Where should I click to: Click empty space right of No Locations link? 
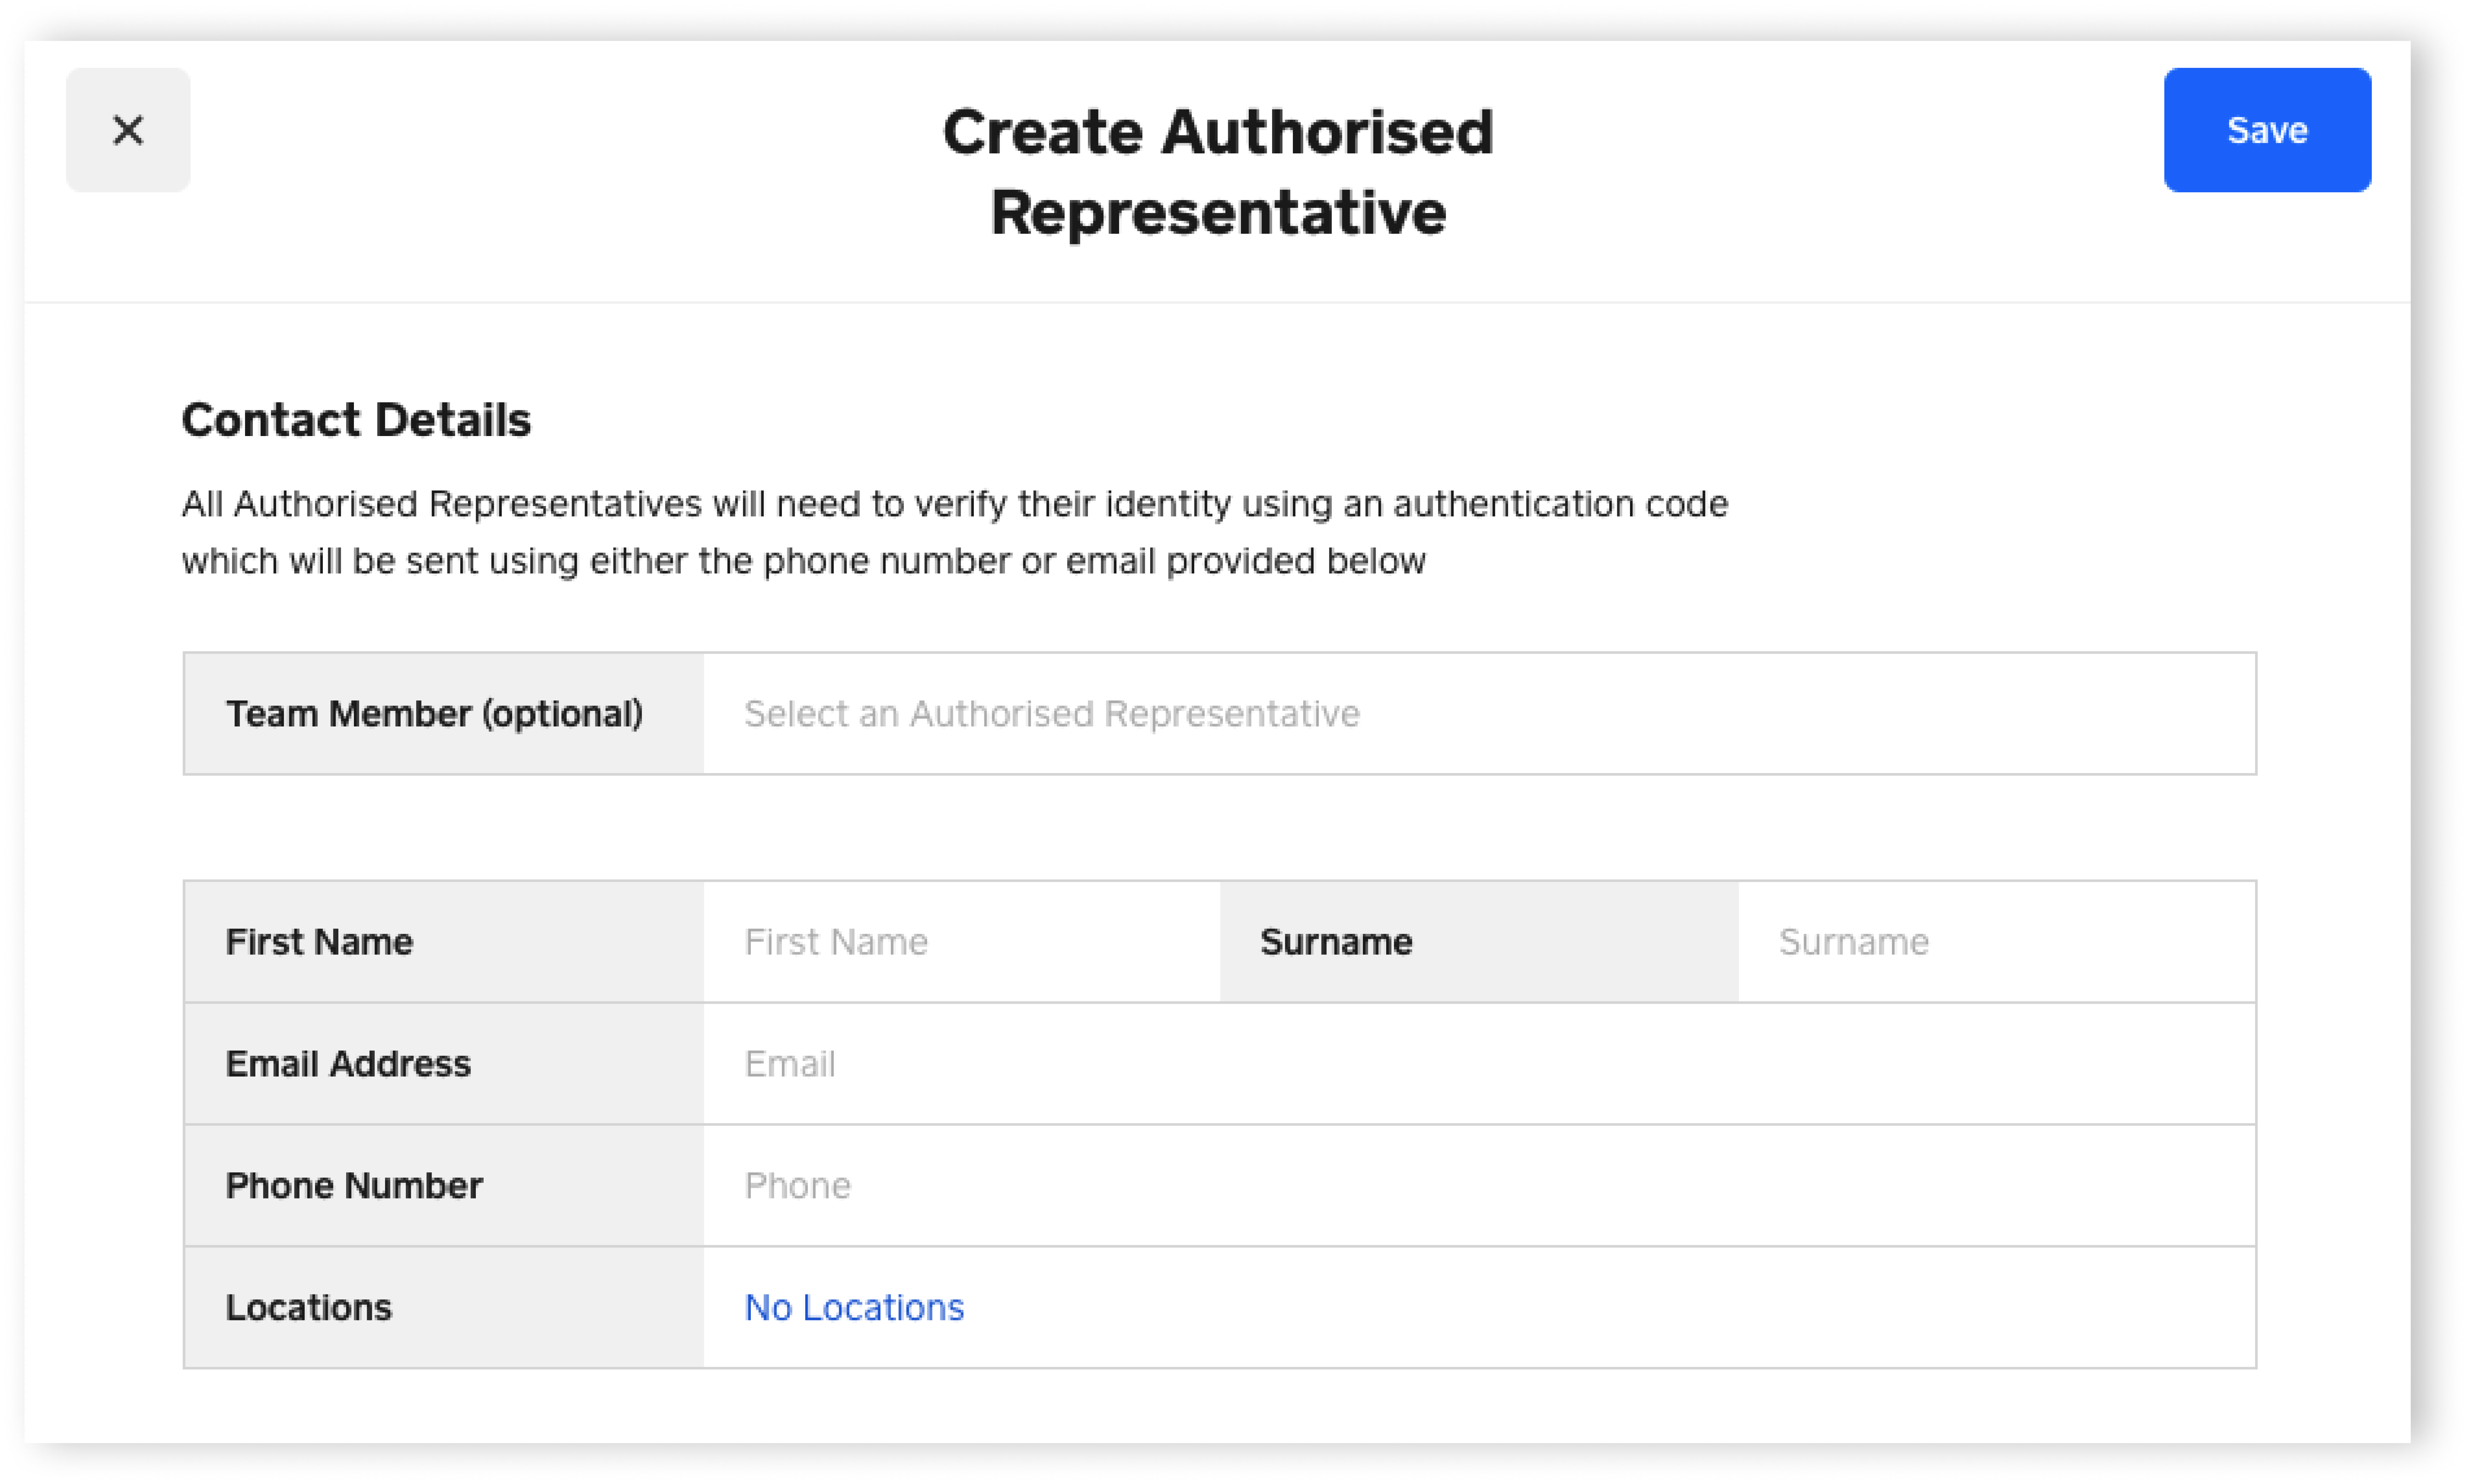coord(1600,1308)
